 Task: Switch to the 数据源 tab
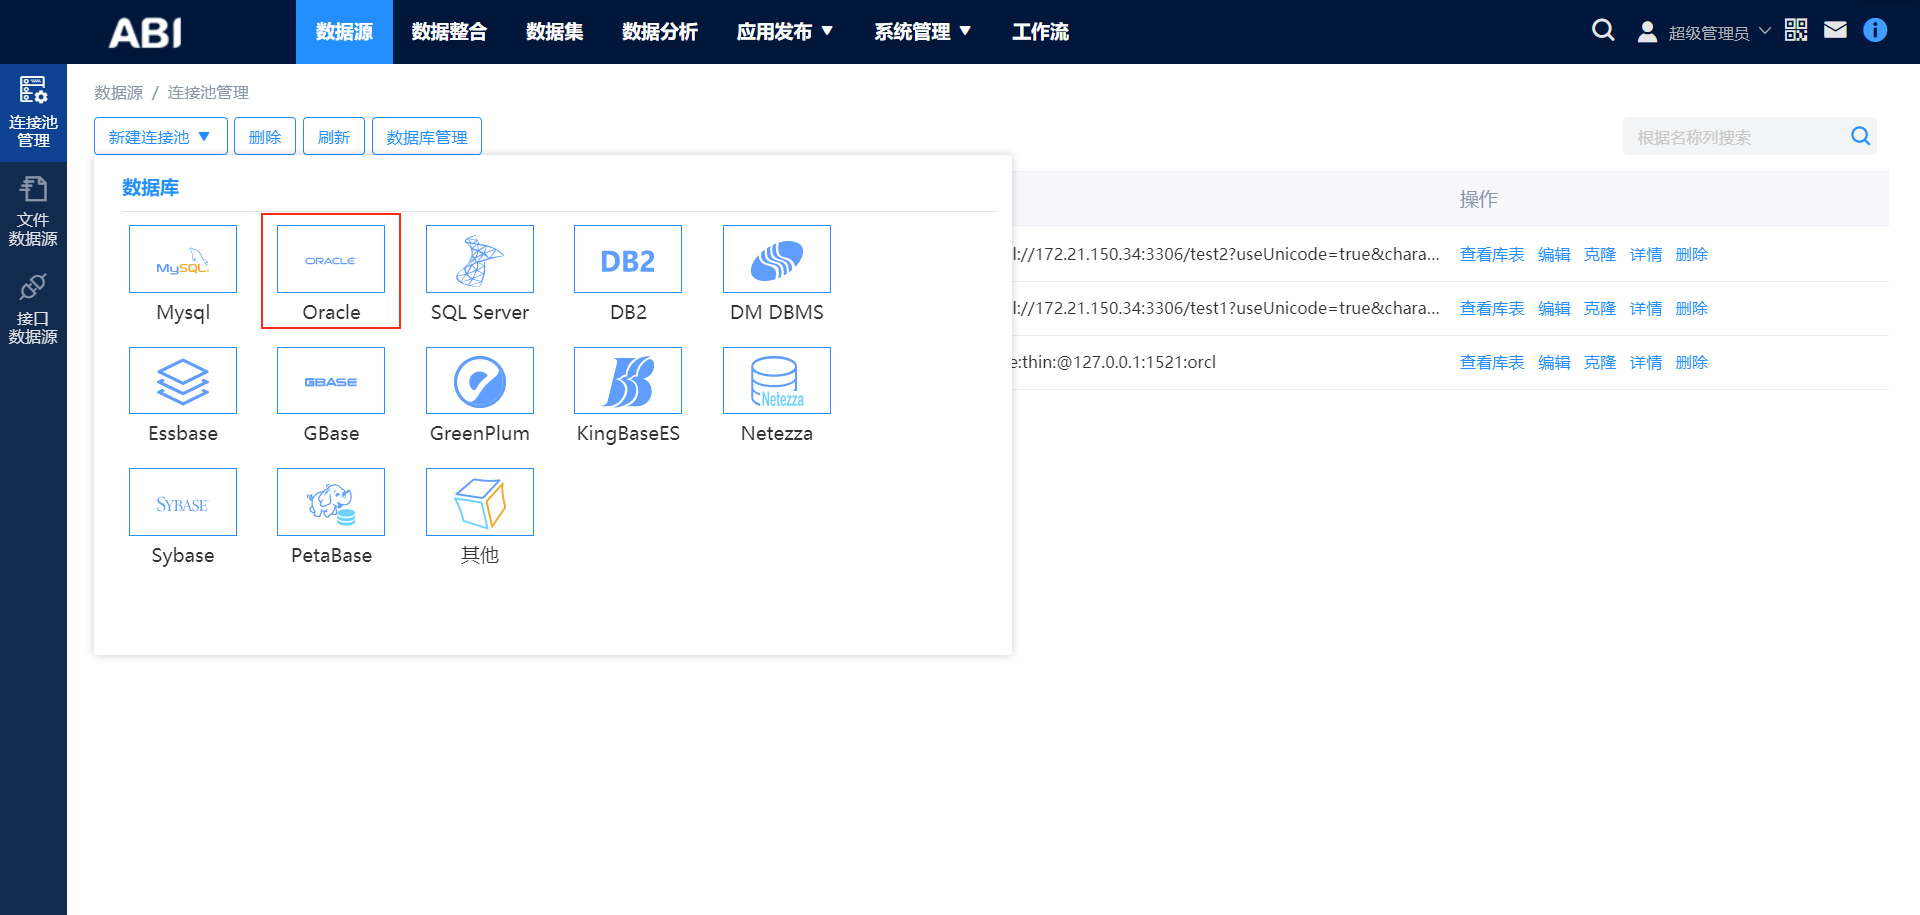(344, 32)
